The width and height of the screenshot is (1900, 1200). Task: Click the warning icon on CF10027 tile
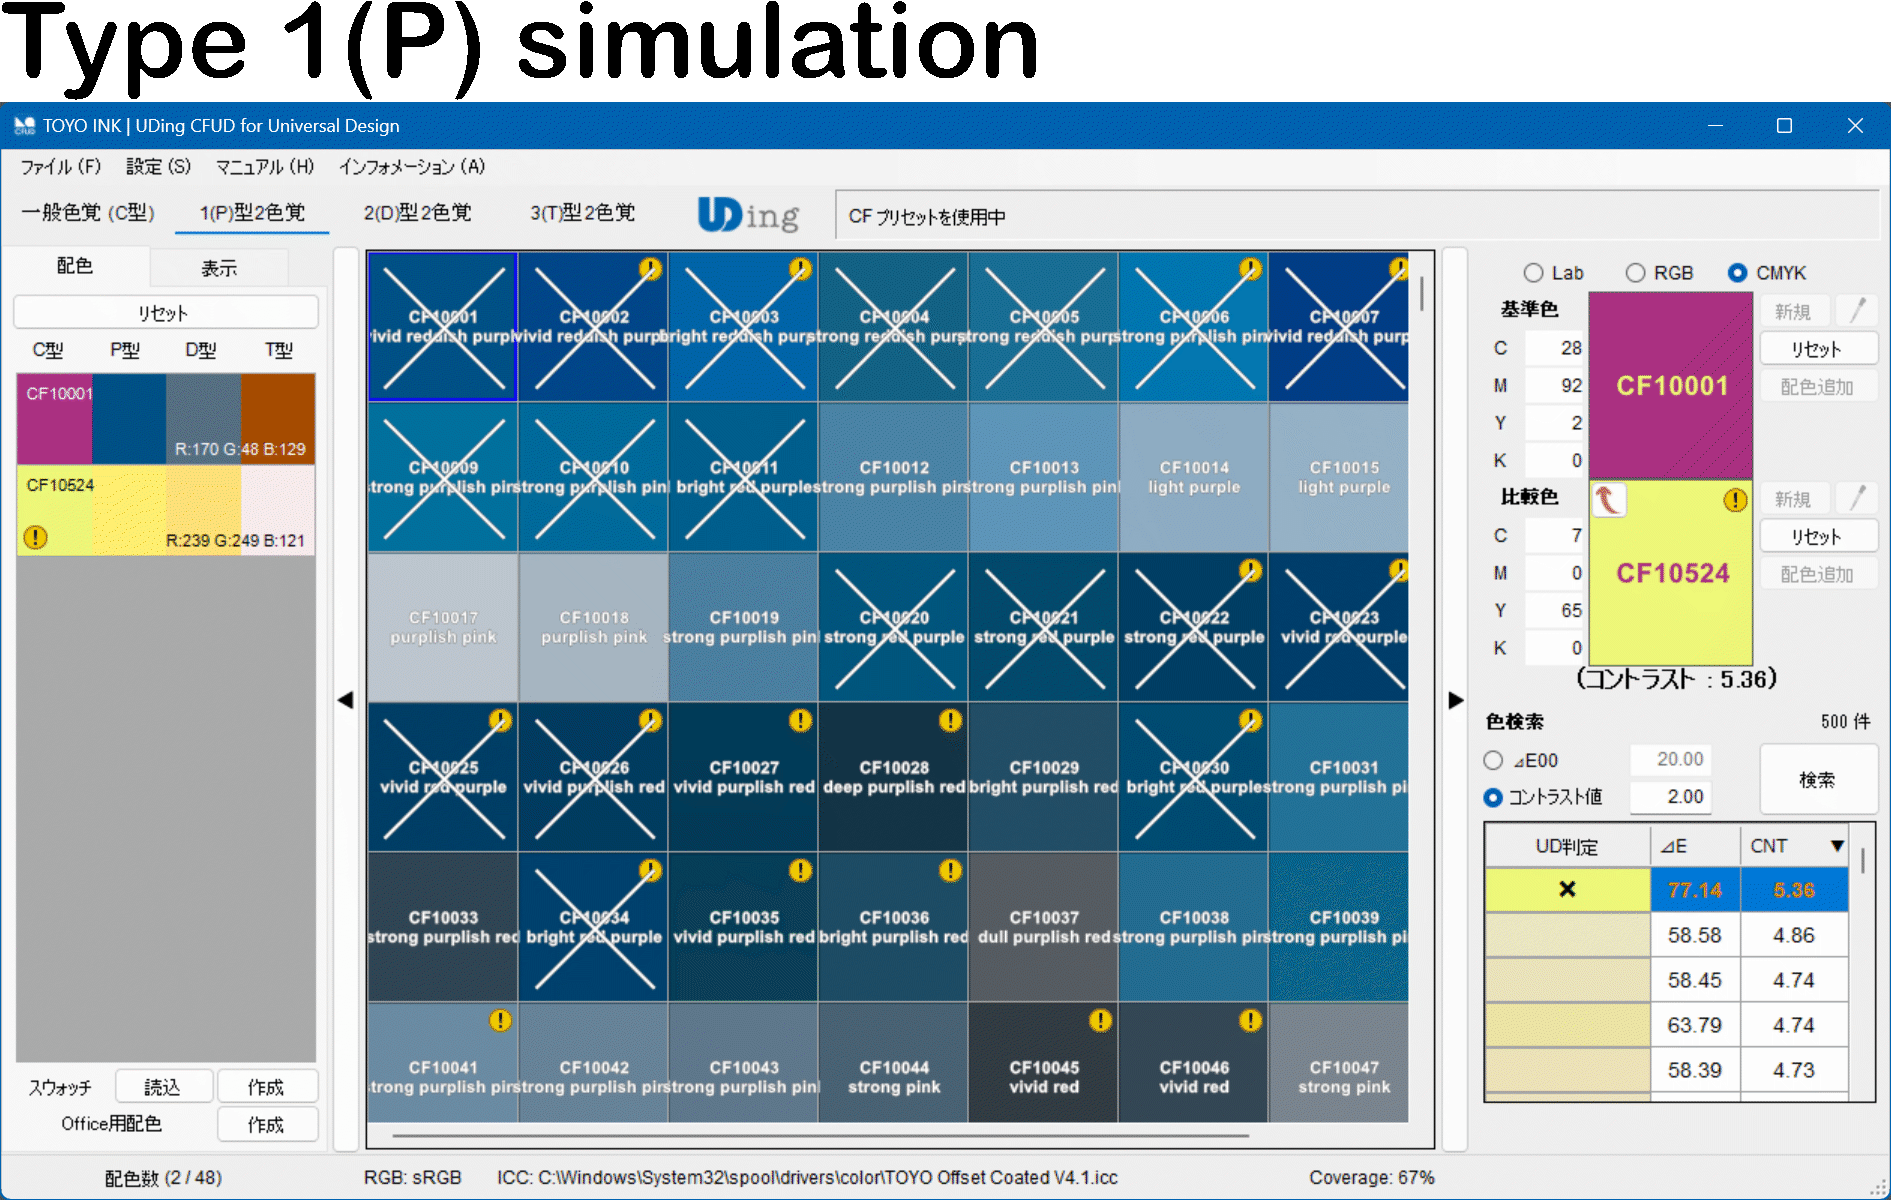tap(800, 721)
